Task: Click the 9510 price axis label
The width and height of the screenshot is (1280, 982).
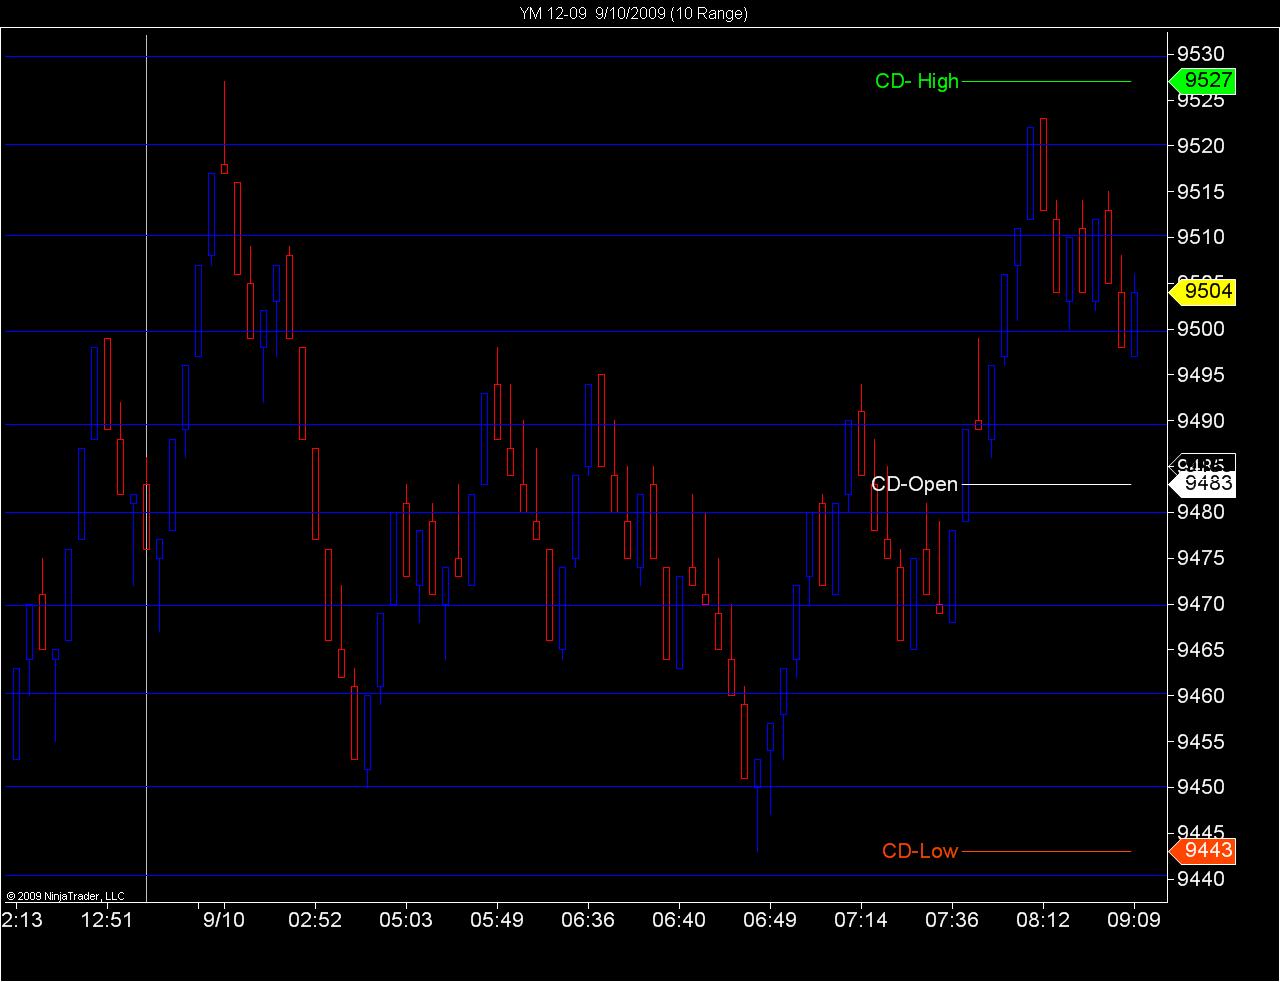Action: click(x=1200, y=237)
